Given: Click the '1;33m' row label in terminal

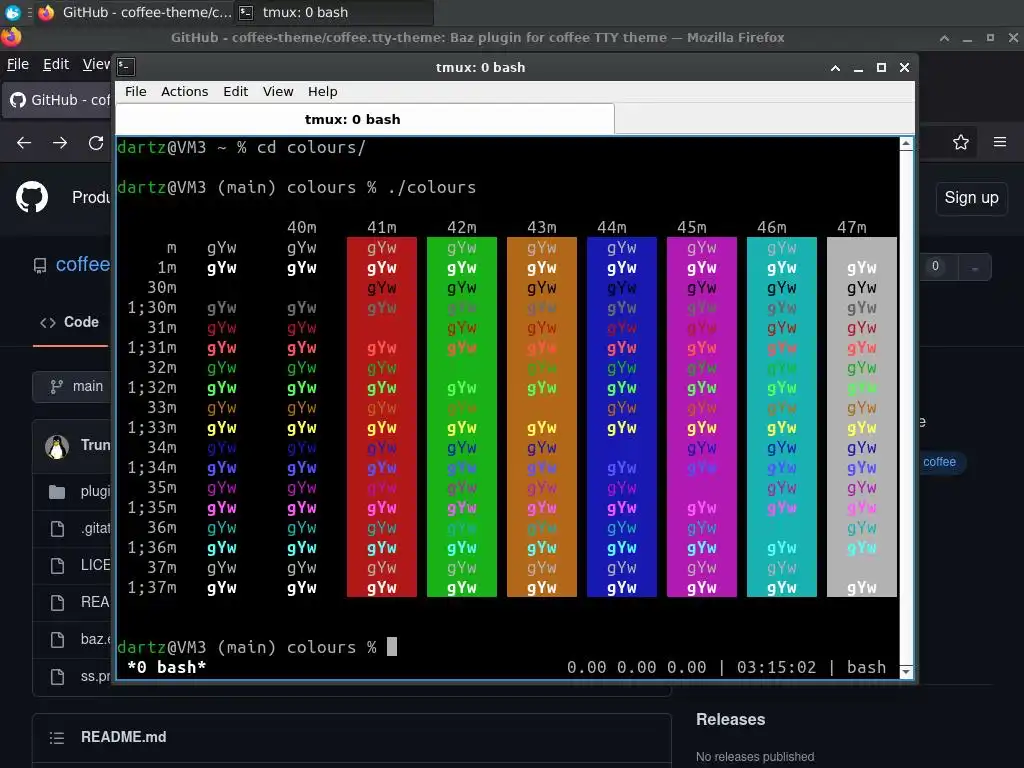Looking at the screenshot, I should [152, 428].
